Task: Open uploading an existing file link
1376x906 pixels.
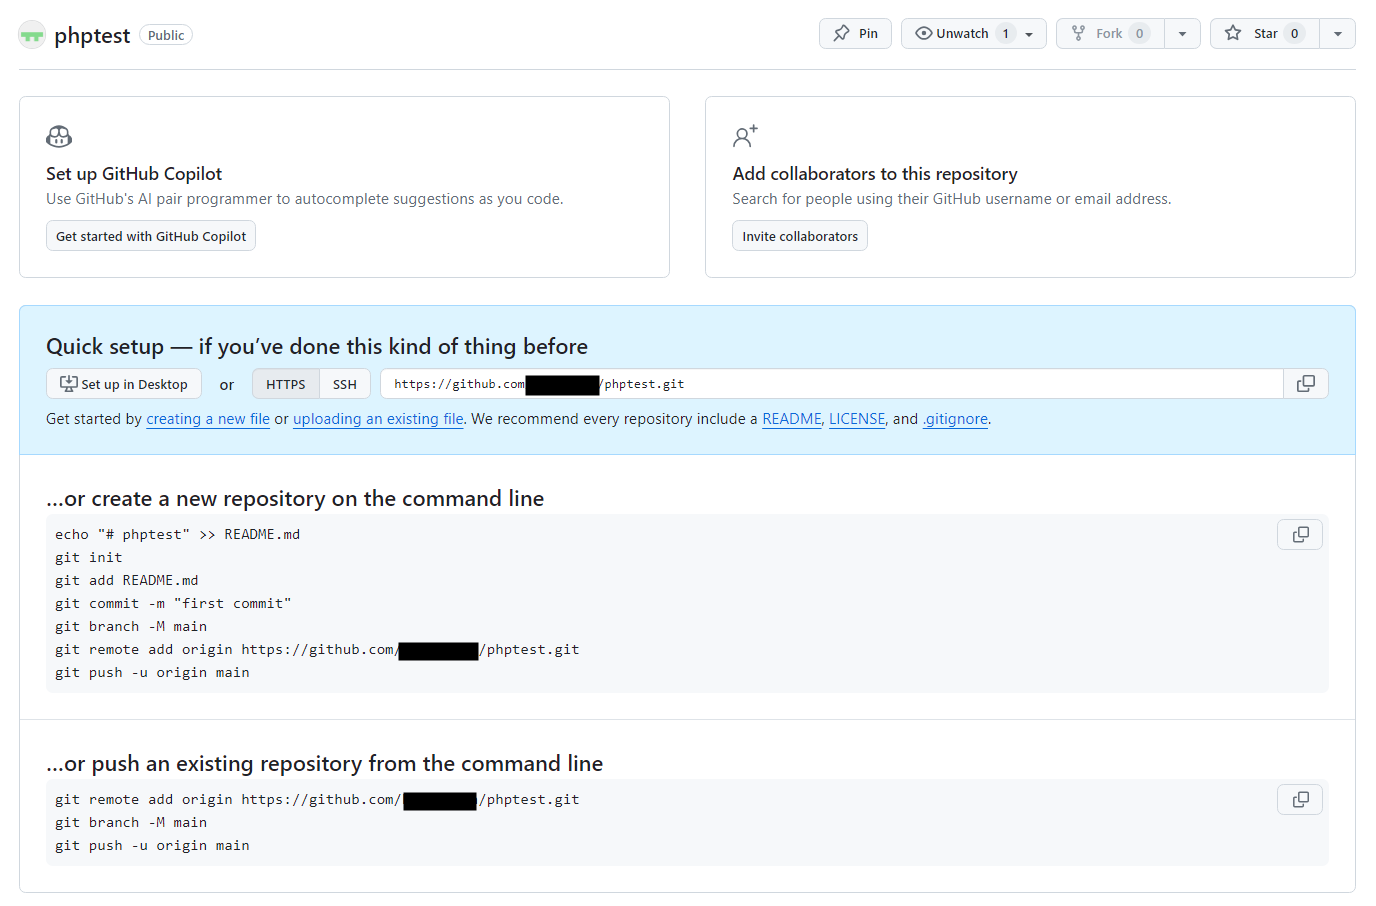Action: [378, 419]
